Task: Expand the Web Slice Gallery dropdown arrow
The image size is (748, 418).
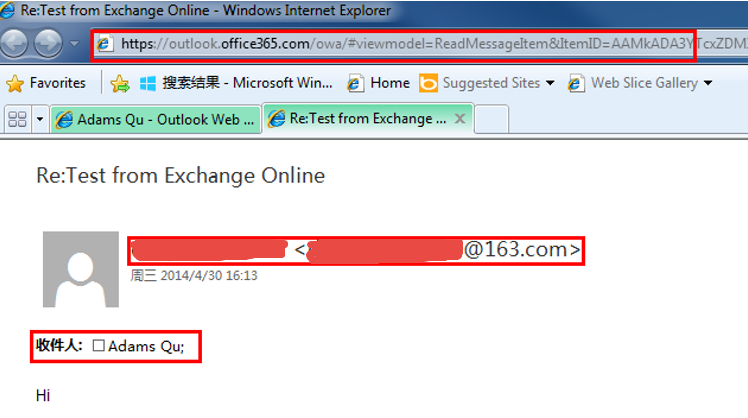Action: tap(708, 83)
